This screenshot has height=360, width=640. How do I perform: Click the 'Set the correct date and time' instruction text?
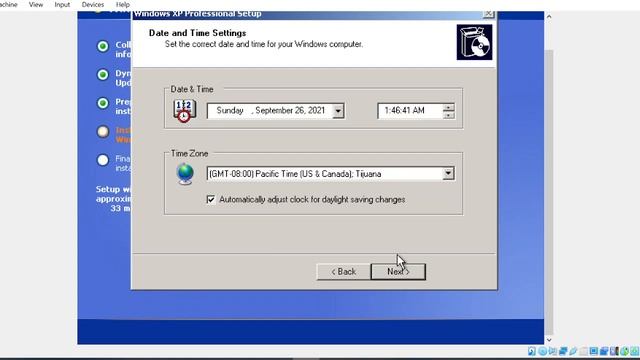coord(264,44)
